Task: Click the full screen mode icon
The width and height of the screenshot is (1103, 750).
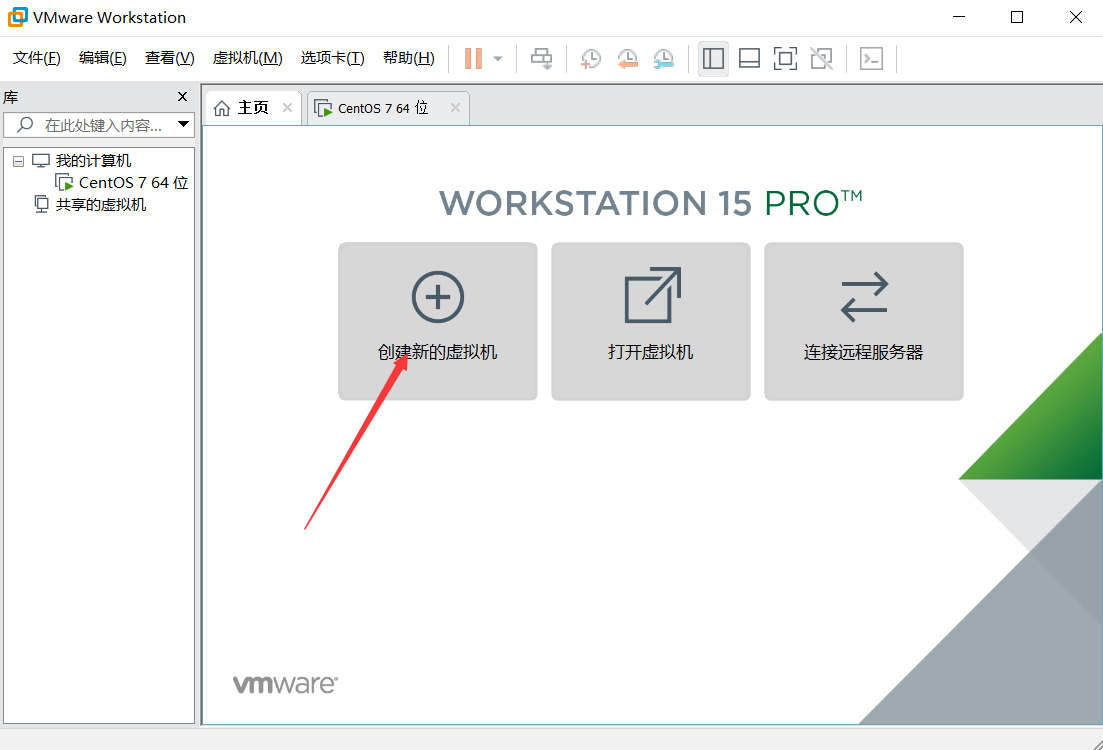Action: (785, 58)
